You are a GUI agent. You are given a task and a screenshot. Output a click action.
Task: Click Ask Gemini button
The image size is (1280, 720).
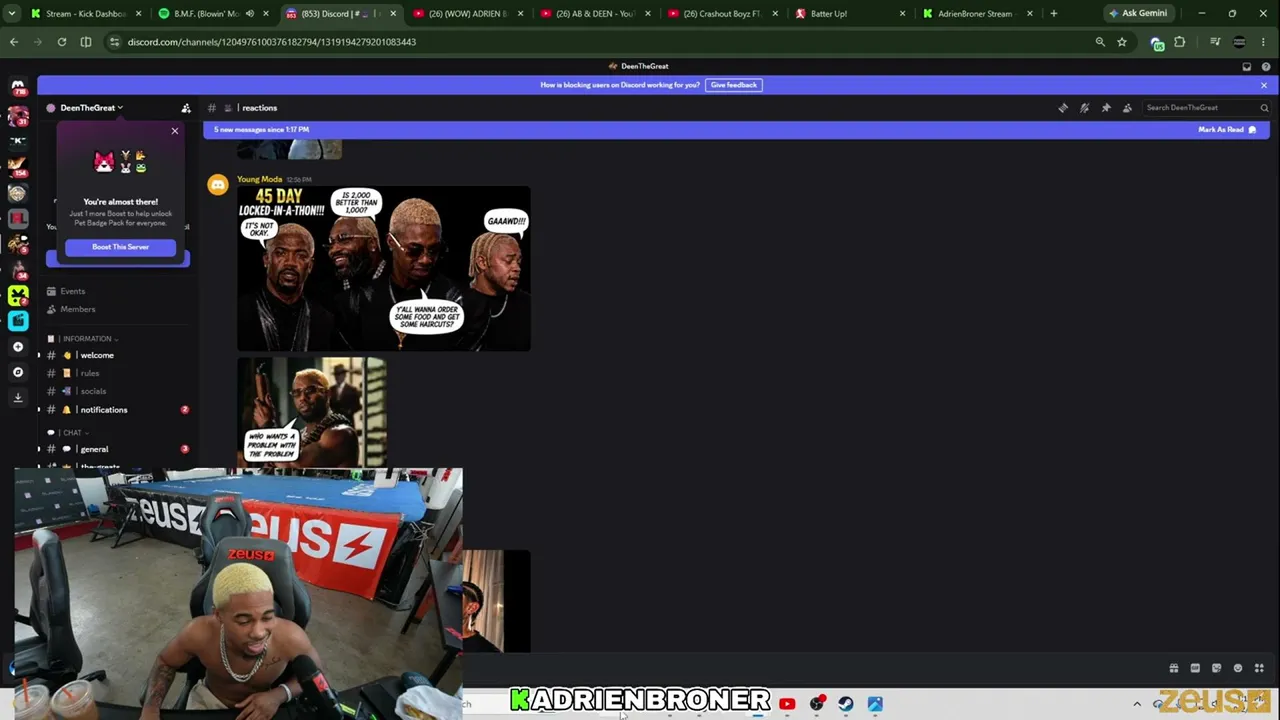[x=1138, y=14]
